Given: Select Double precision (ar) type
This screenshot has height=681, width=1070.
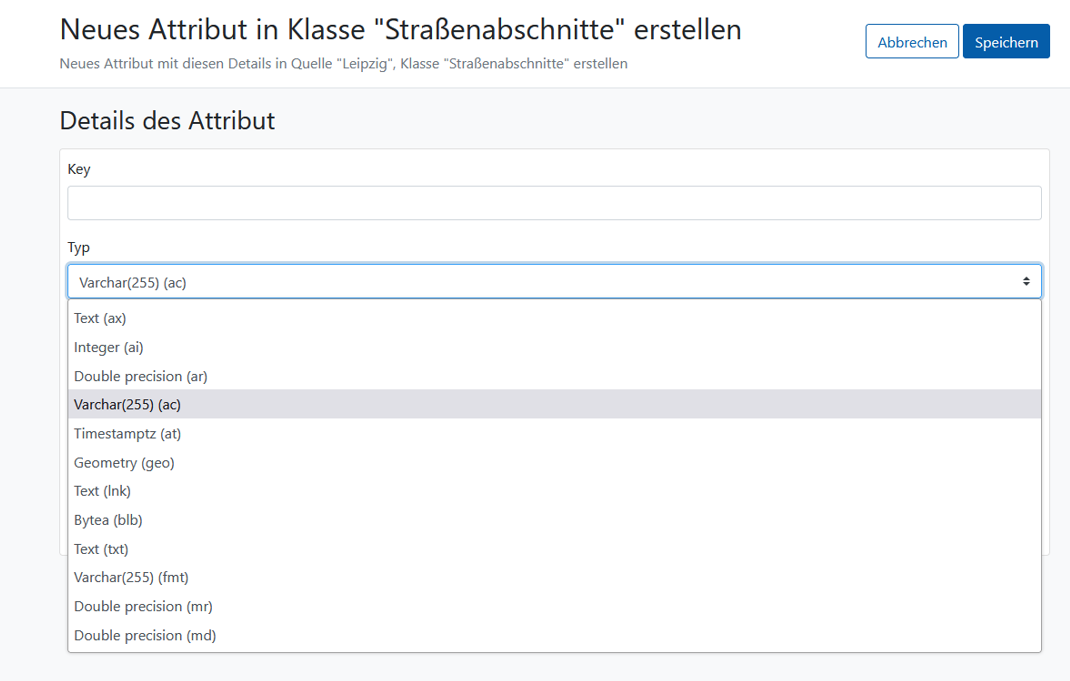Looking at the screenshot, I should point(554,376).
